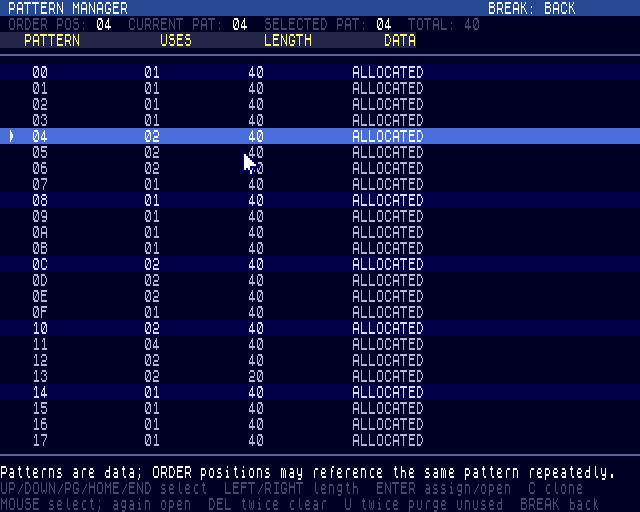Click the DATA column header
Viewport: 640px width, 512px height.
coord(400,40)
